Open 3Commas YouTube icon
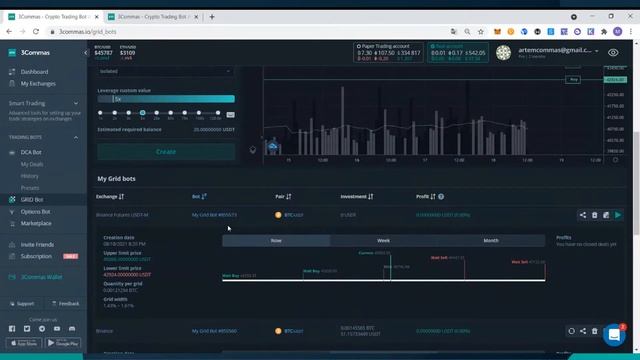The width and height of the screenshot is (640, 360). click(57, 329)
